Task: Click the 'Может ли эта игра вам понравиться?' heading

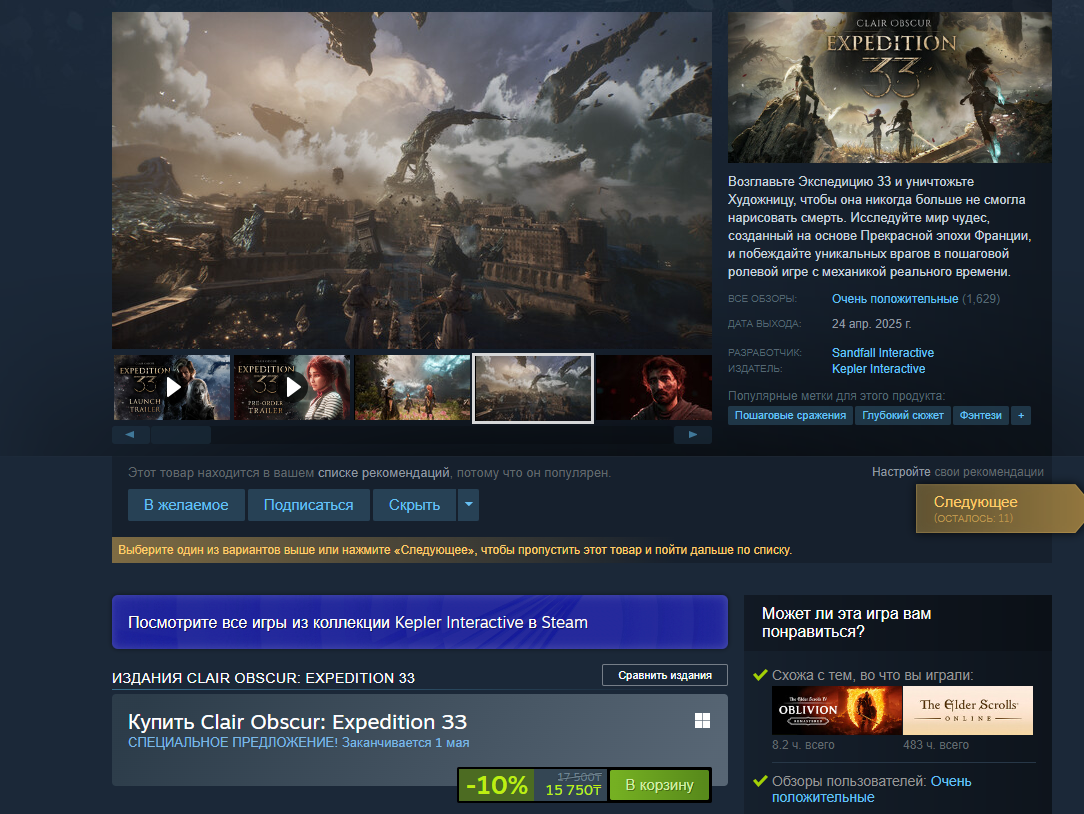Action: click(846, 622)
